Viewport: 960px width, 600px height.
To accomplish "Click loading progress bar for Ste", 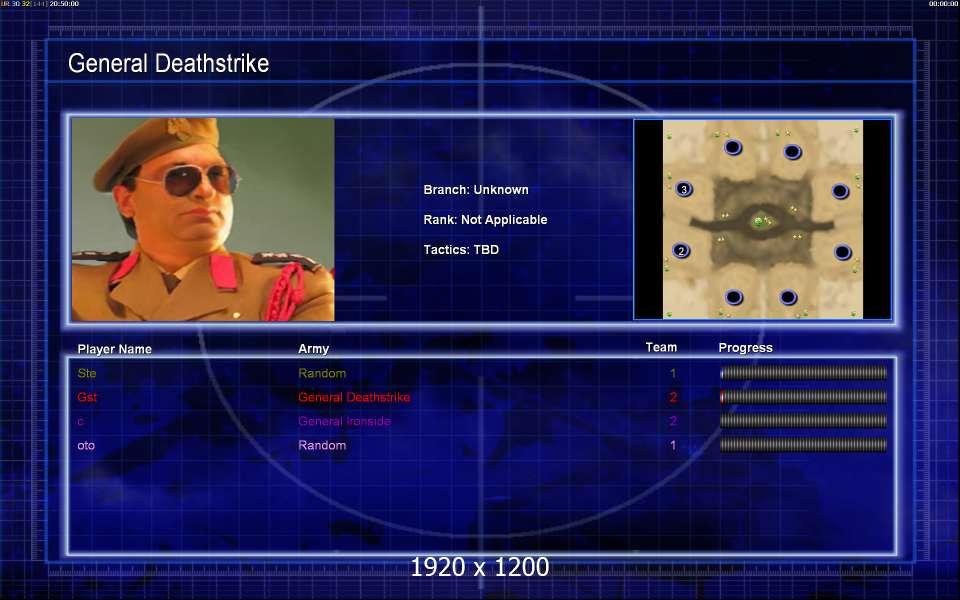I will [803, 373].
